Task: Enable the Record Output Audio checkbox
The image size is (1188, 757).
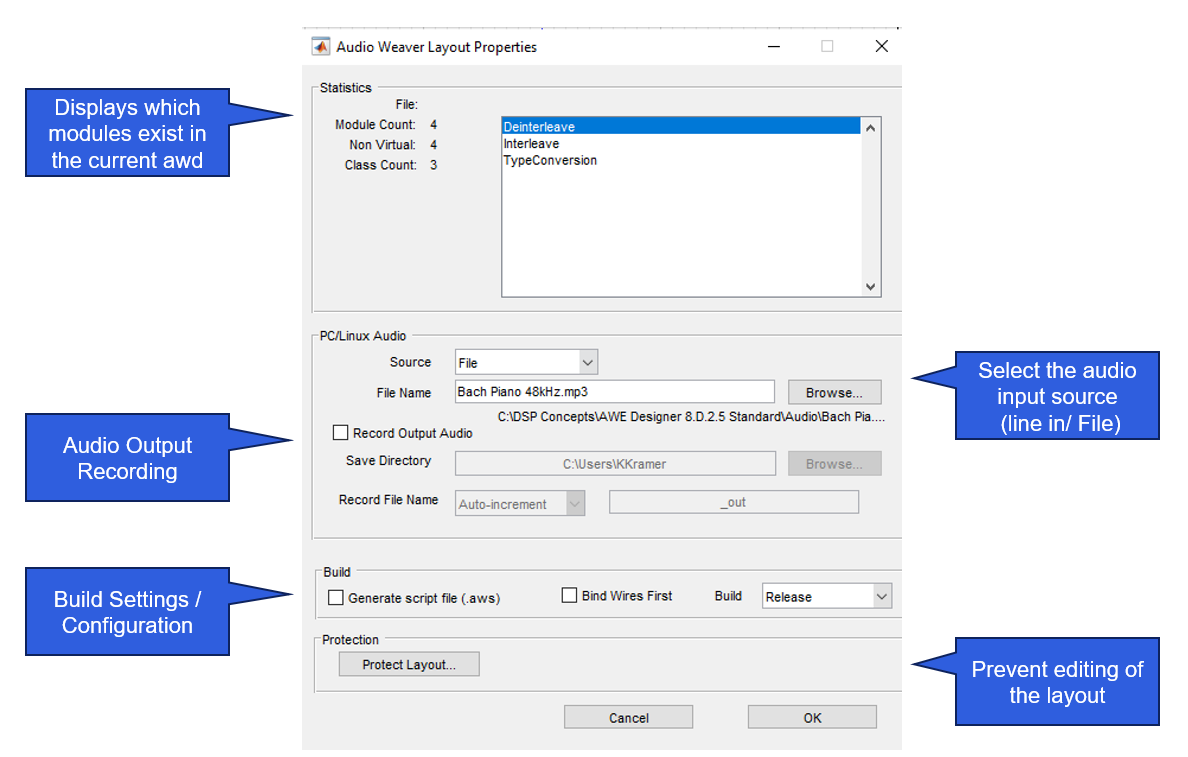Action: (341, 434)
